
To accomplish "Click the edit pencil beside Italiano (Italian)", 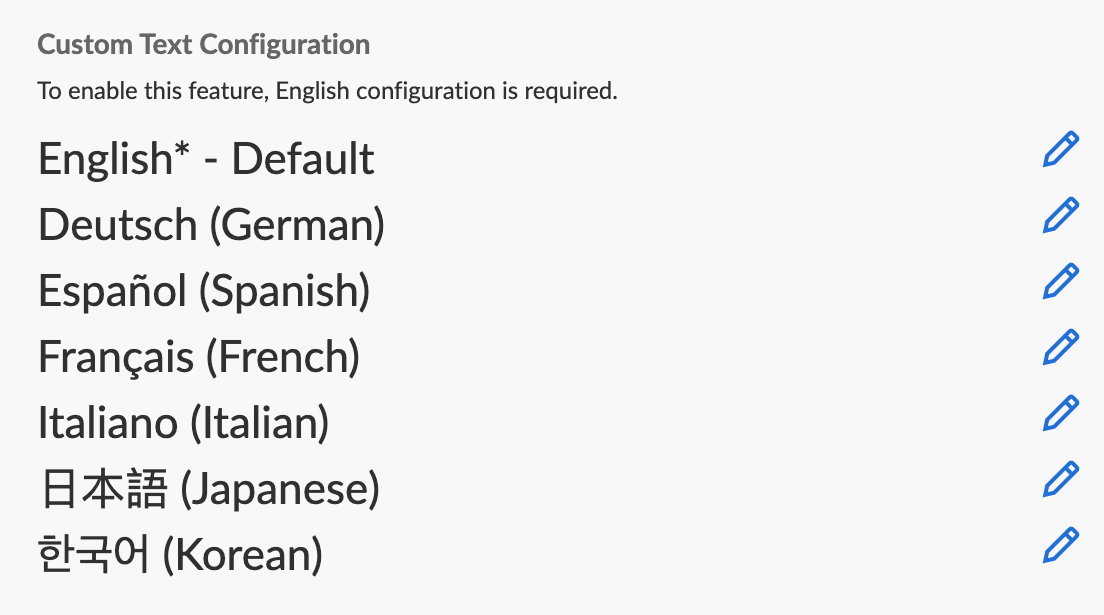I will pos(1061,413).
